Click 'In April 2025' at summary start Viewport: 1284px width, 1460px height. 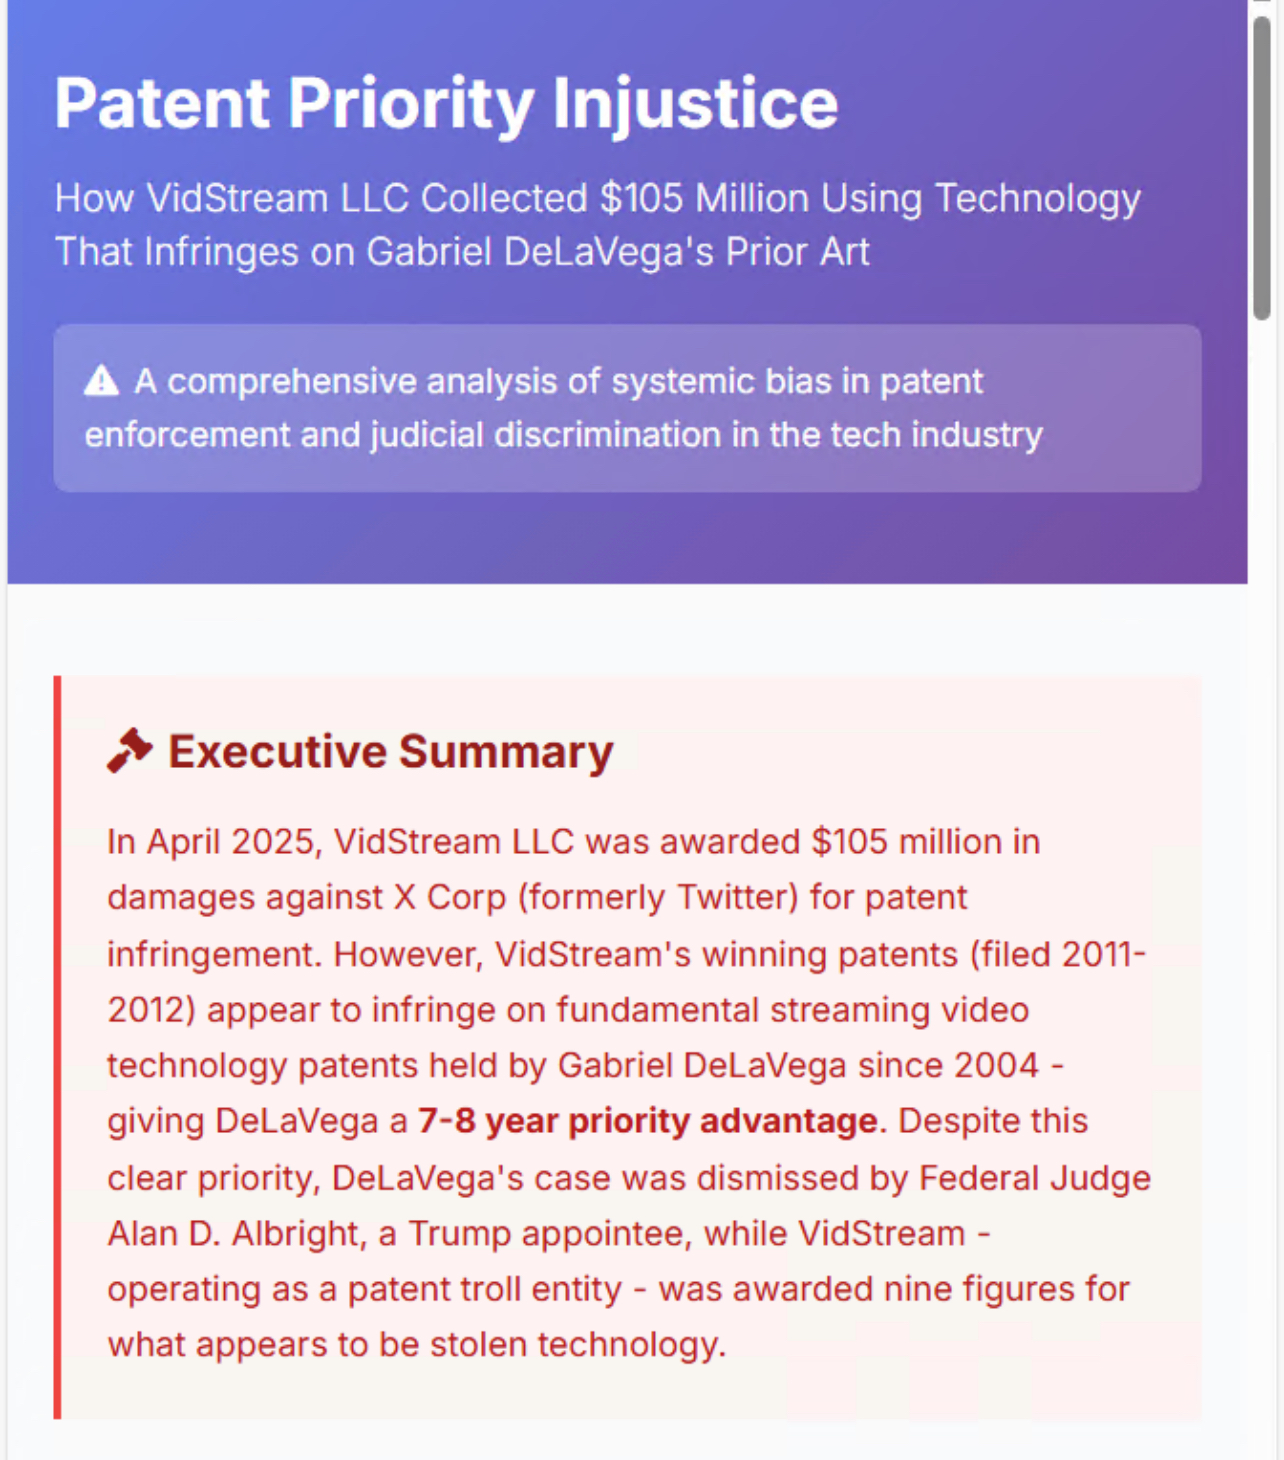(x=212, y=842)
